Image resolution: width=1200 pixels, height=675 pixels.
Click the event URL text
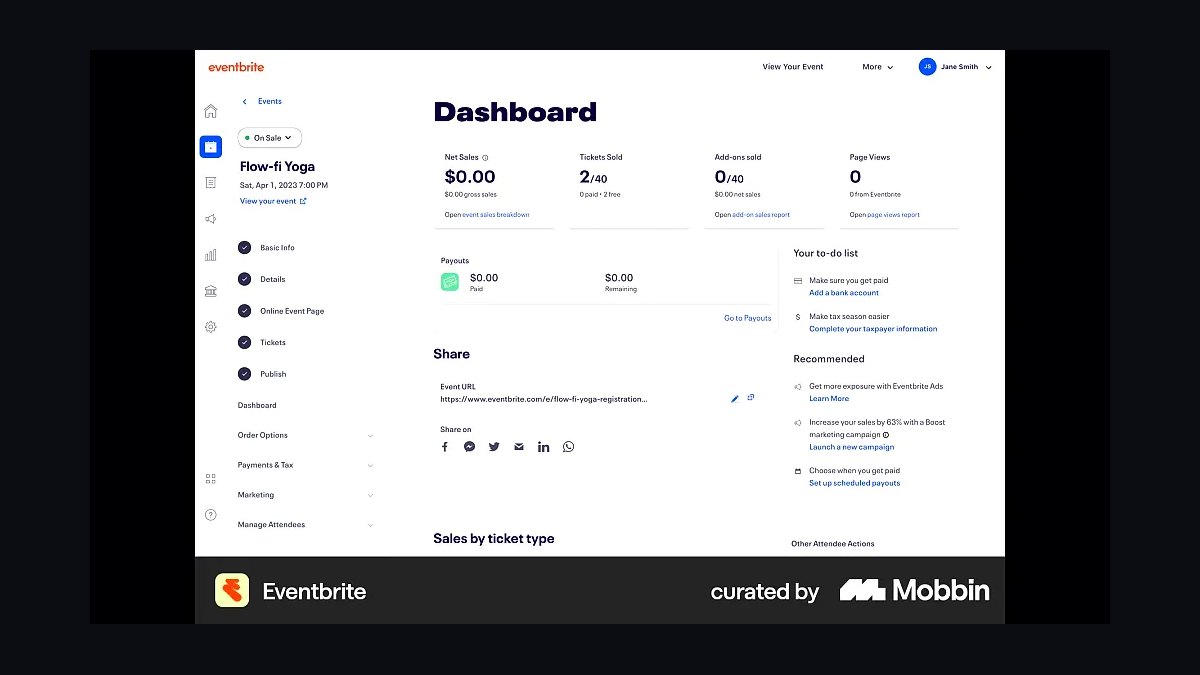tap(544, 399)
